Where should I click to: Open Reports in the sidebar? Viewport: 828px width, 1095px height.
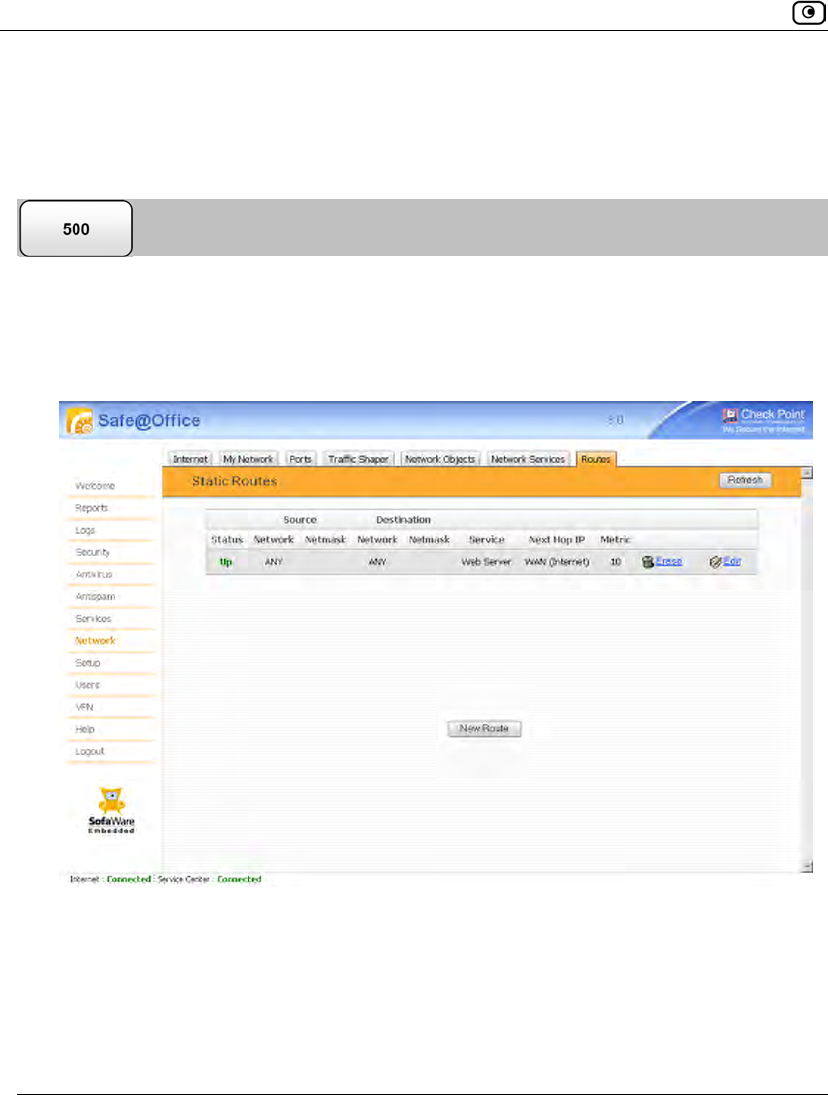point(91,508)
